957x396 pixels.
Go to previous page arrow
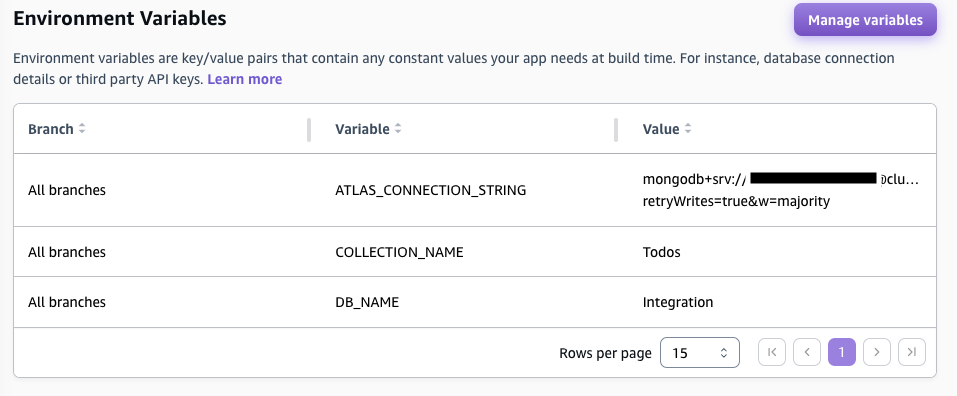pos(807,352)
